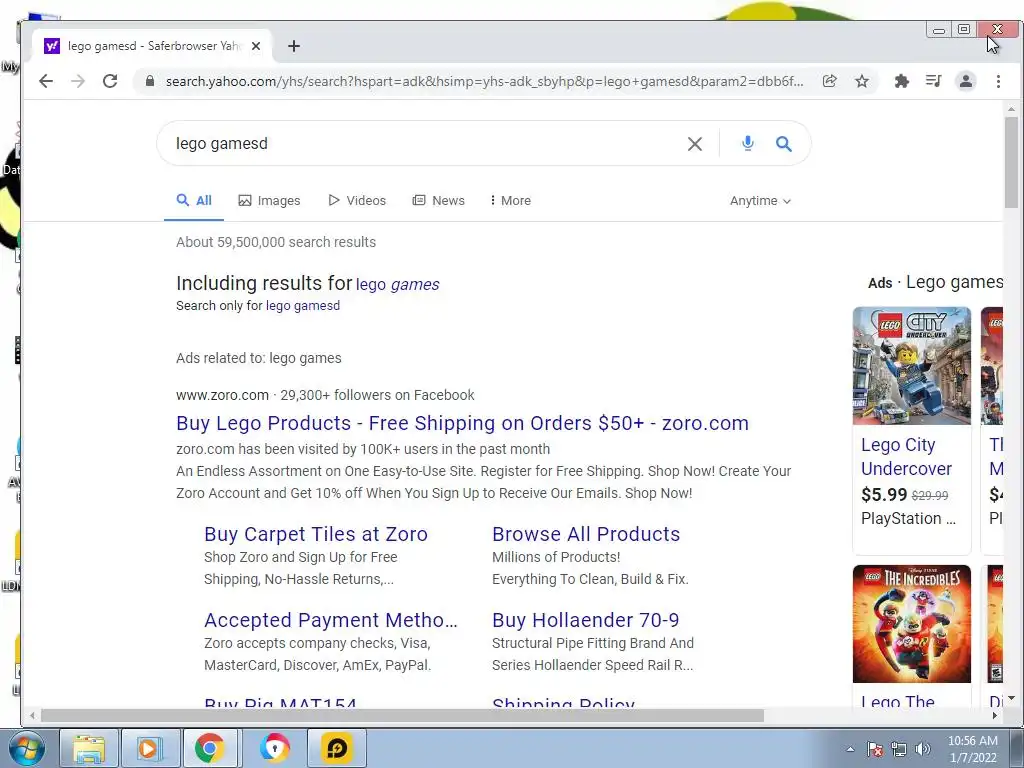This screenshot has height=768, width=1024.
Task: Select Chrome icon in taskbar
Action: [x=210, y=748]
